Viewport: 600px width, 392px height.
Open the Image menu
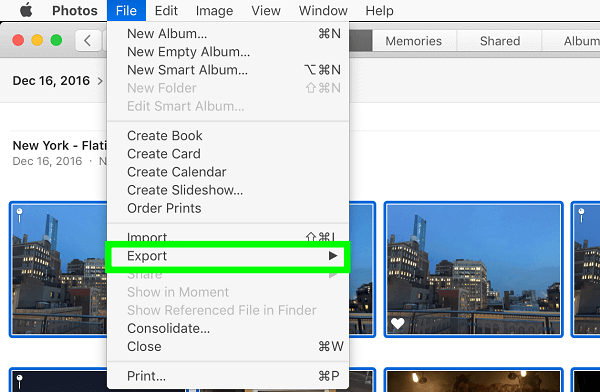214,11
